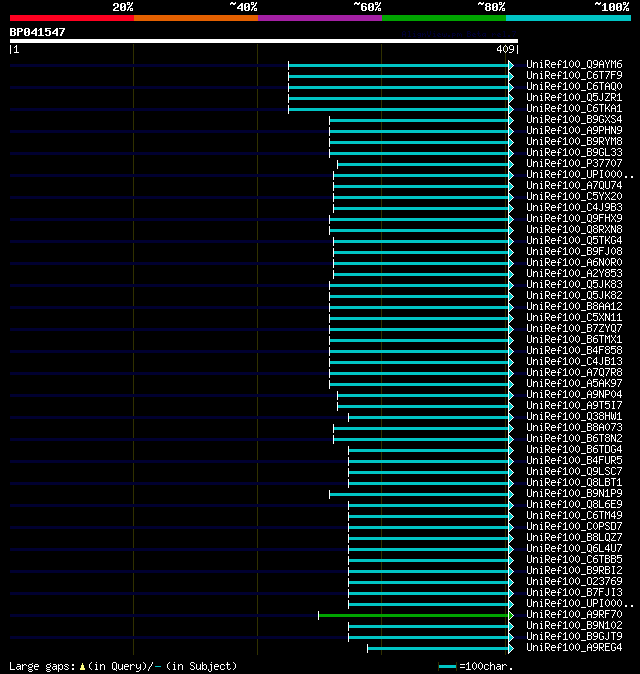Select the UniRef100_A9NP04 label
This screenshot has height=674, width=640.
click(574, 395)
